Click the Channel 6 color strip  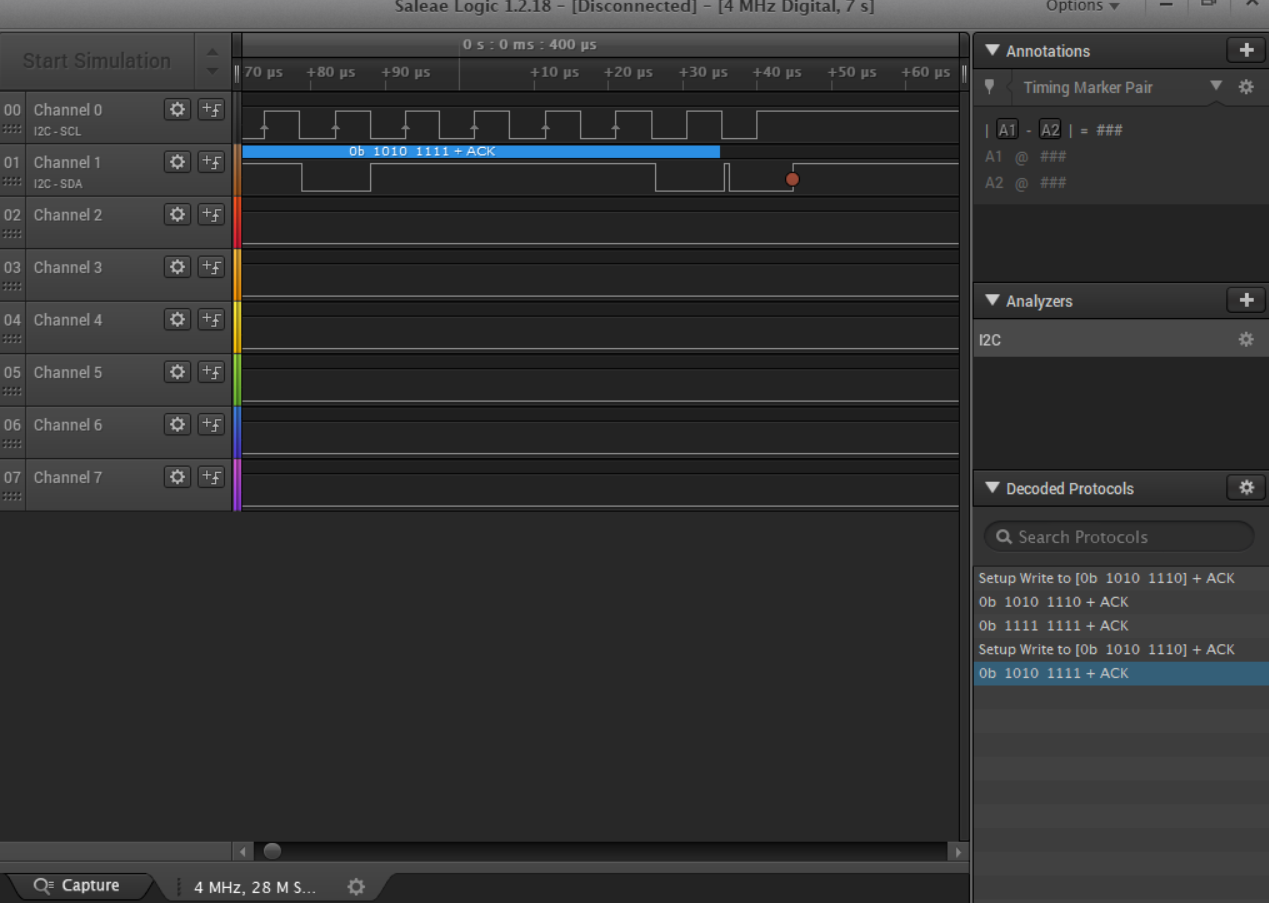coord(237,432)
